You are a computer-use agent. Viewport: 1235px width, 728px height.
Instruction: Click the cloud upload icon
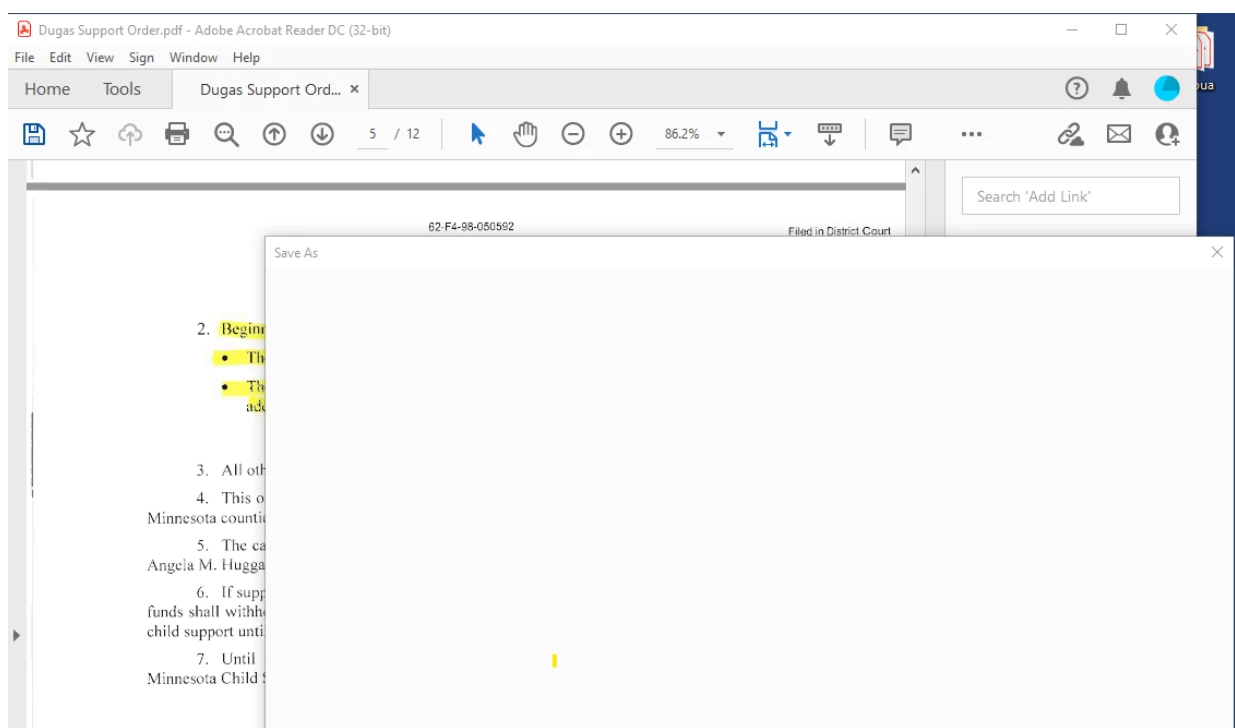pyautogui.click(x=130, y=133)
